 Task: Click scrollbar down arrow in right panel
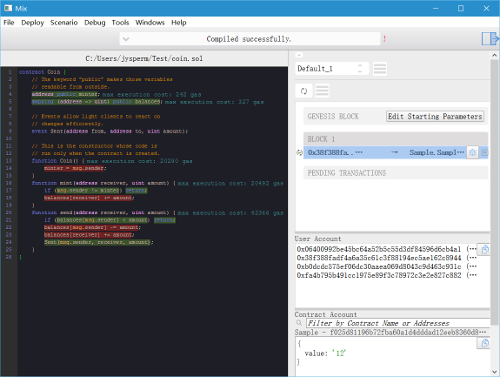pyautogui.click(x=494, y=372)
